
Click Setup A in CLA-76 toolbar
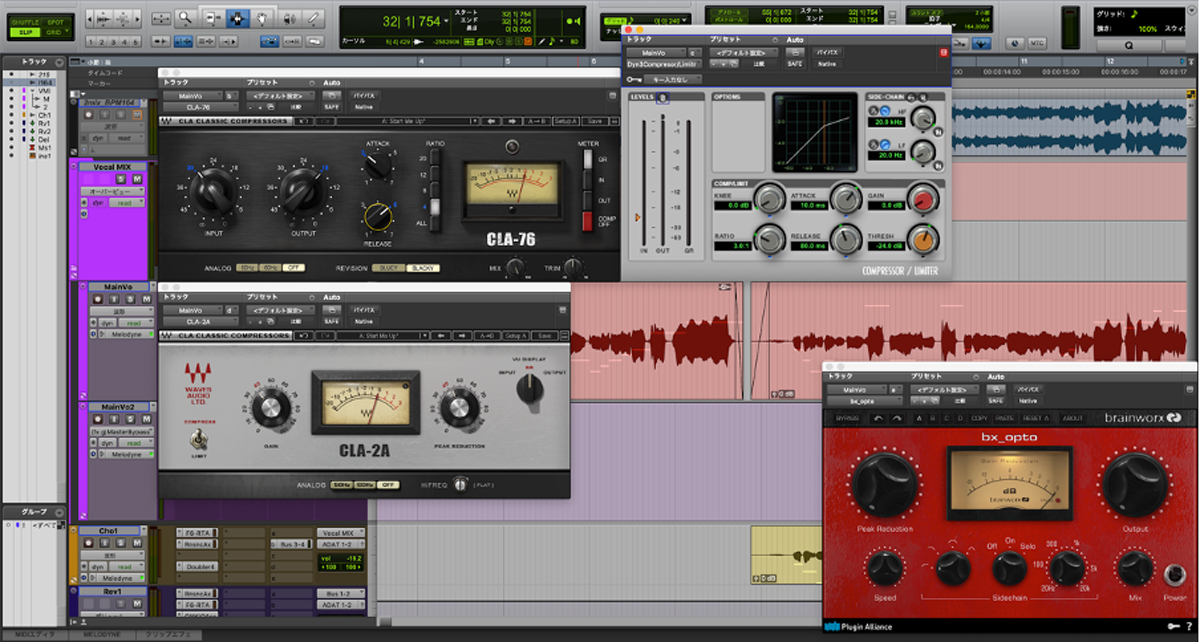[x=567, y=121]
